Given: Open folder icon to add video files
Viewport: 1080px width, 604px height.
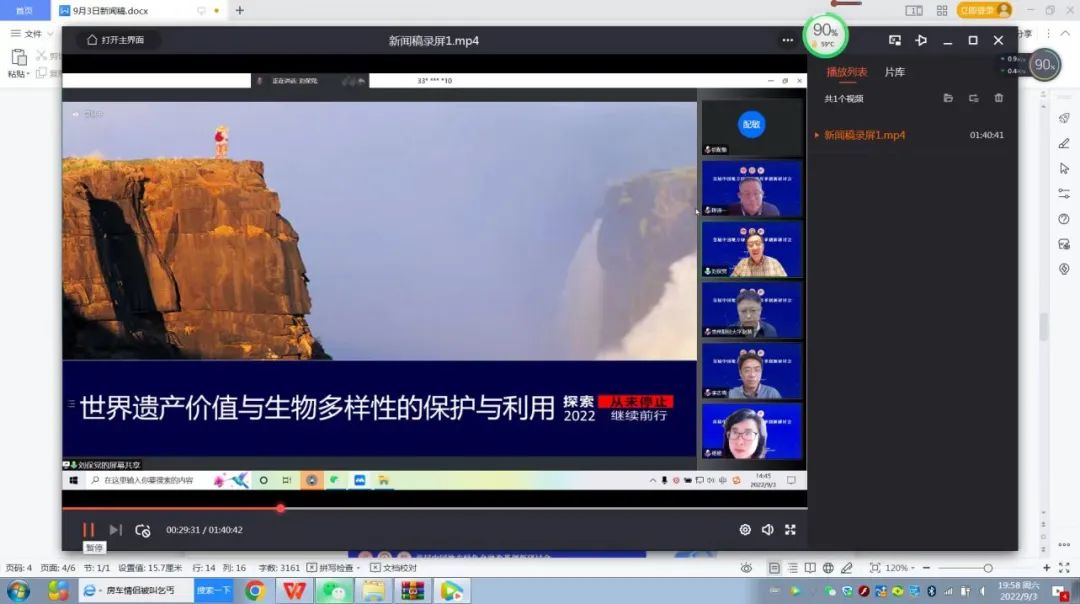Looking at the screenshot, I should (948, 98).
